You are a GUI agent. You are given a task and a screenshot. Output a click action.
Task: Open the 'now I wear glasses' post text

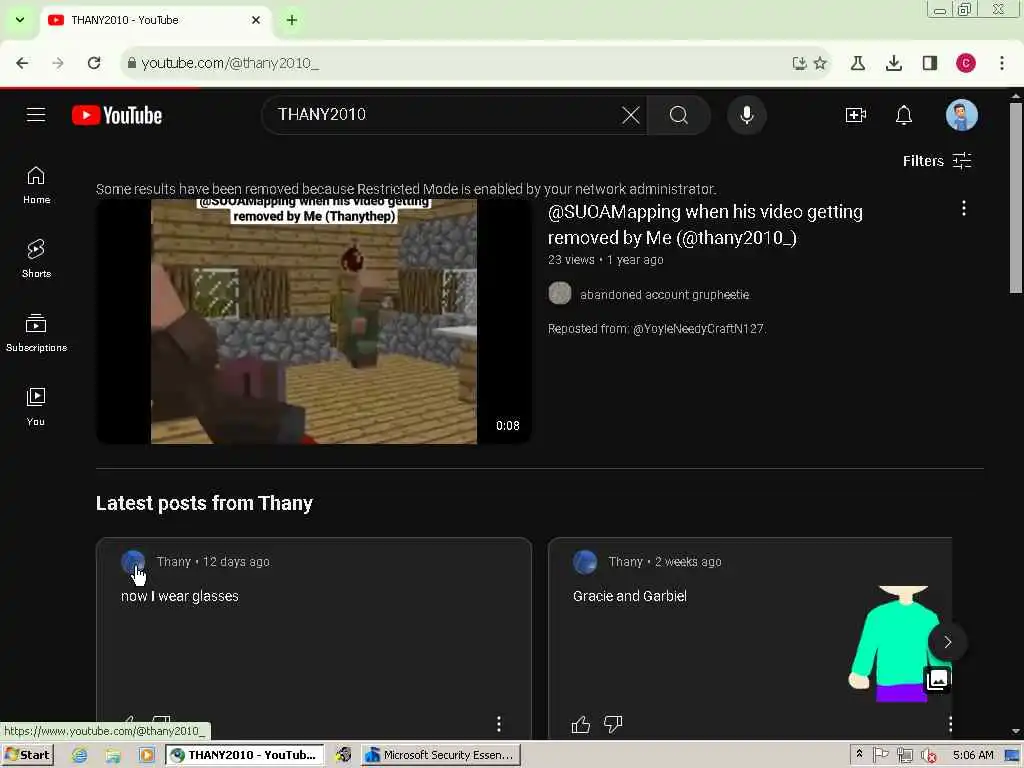tap(180, 596)
